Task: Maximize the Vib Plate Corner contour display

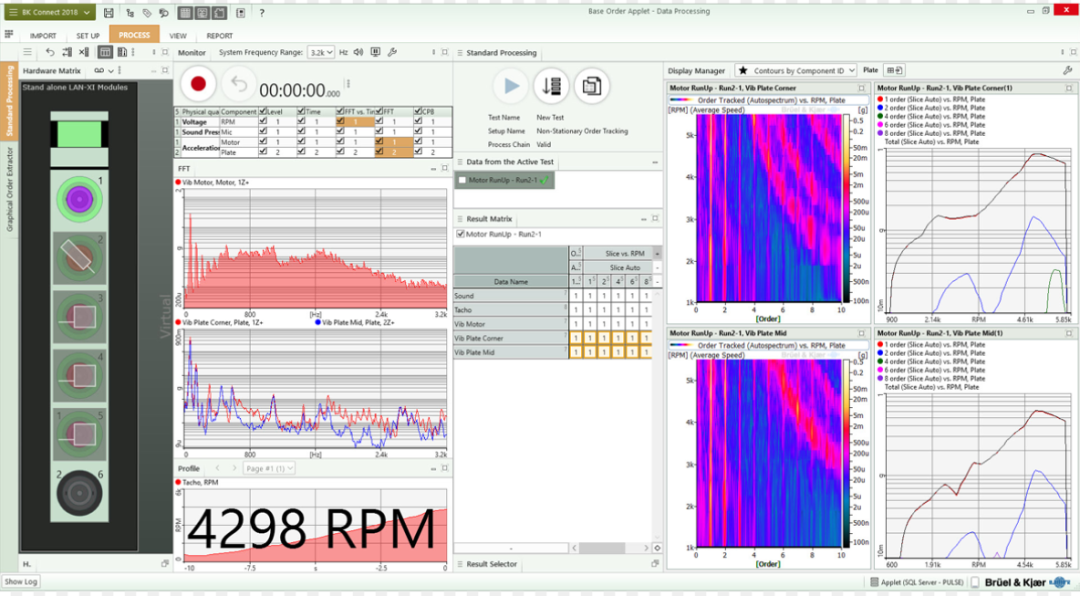Action: coord(862,88)
